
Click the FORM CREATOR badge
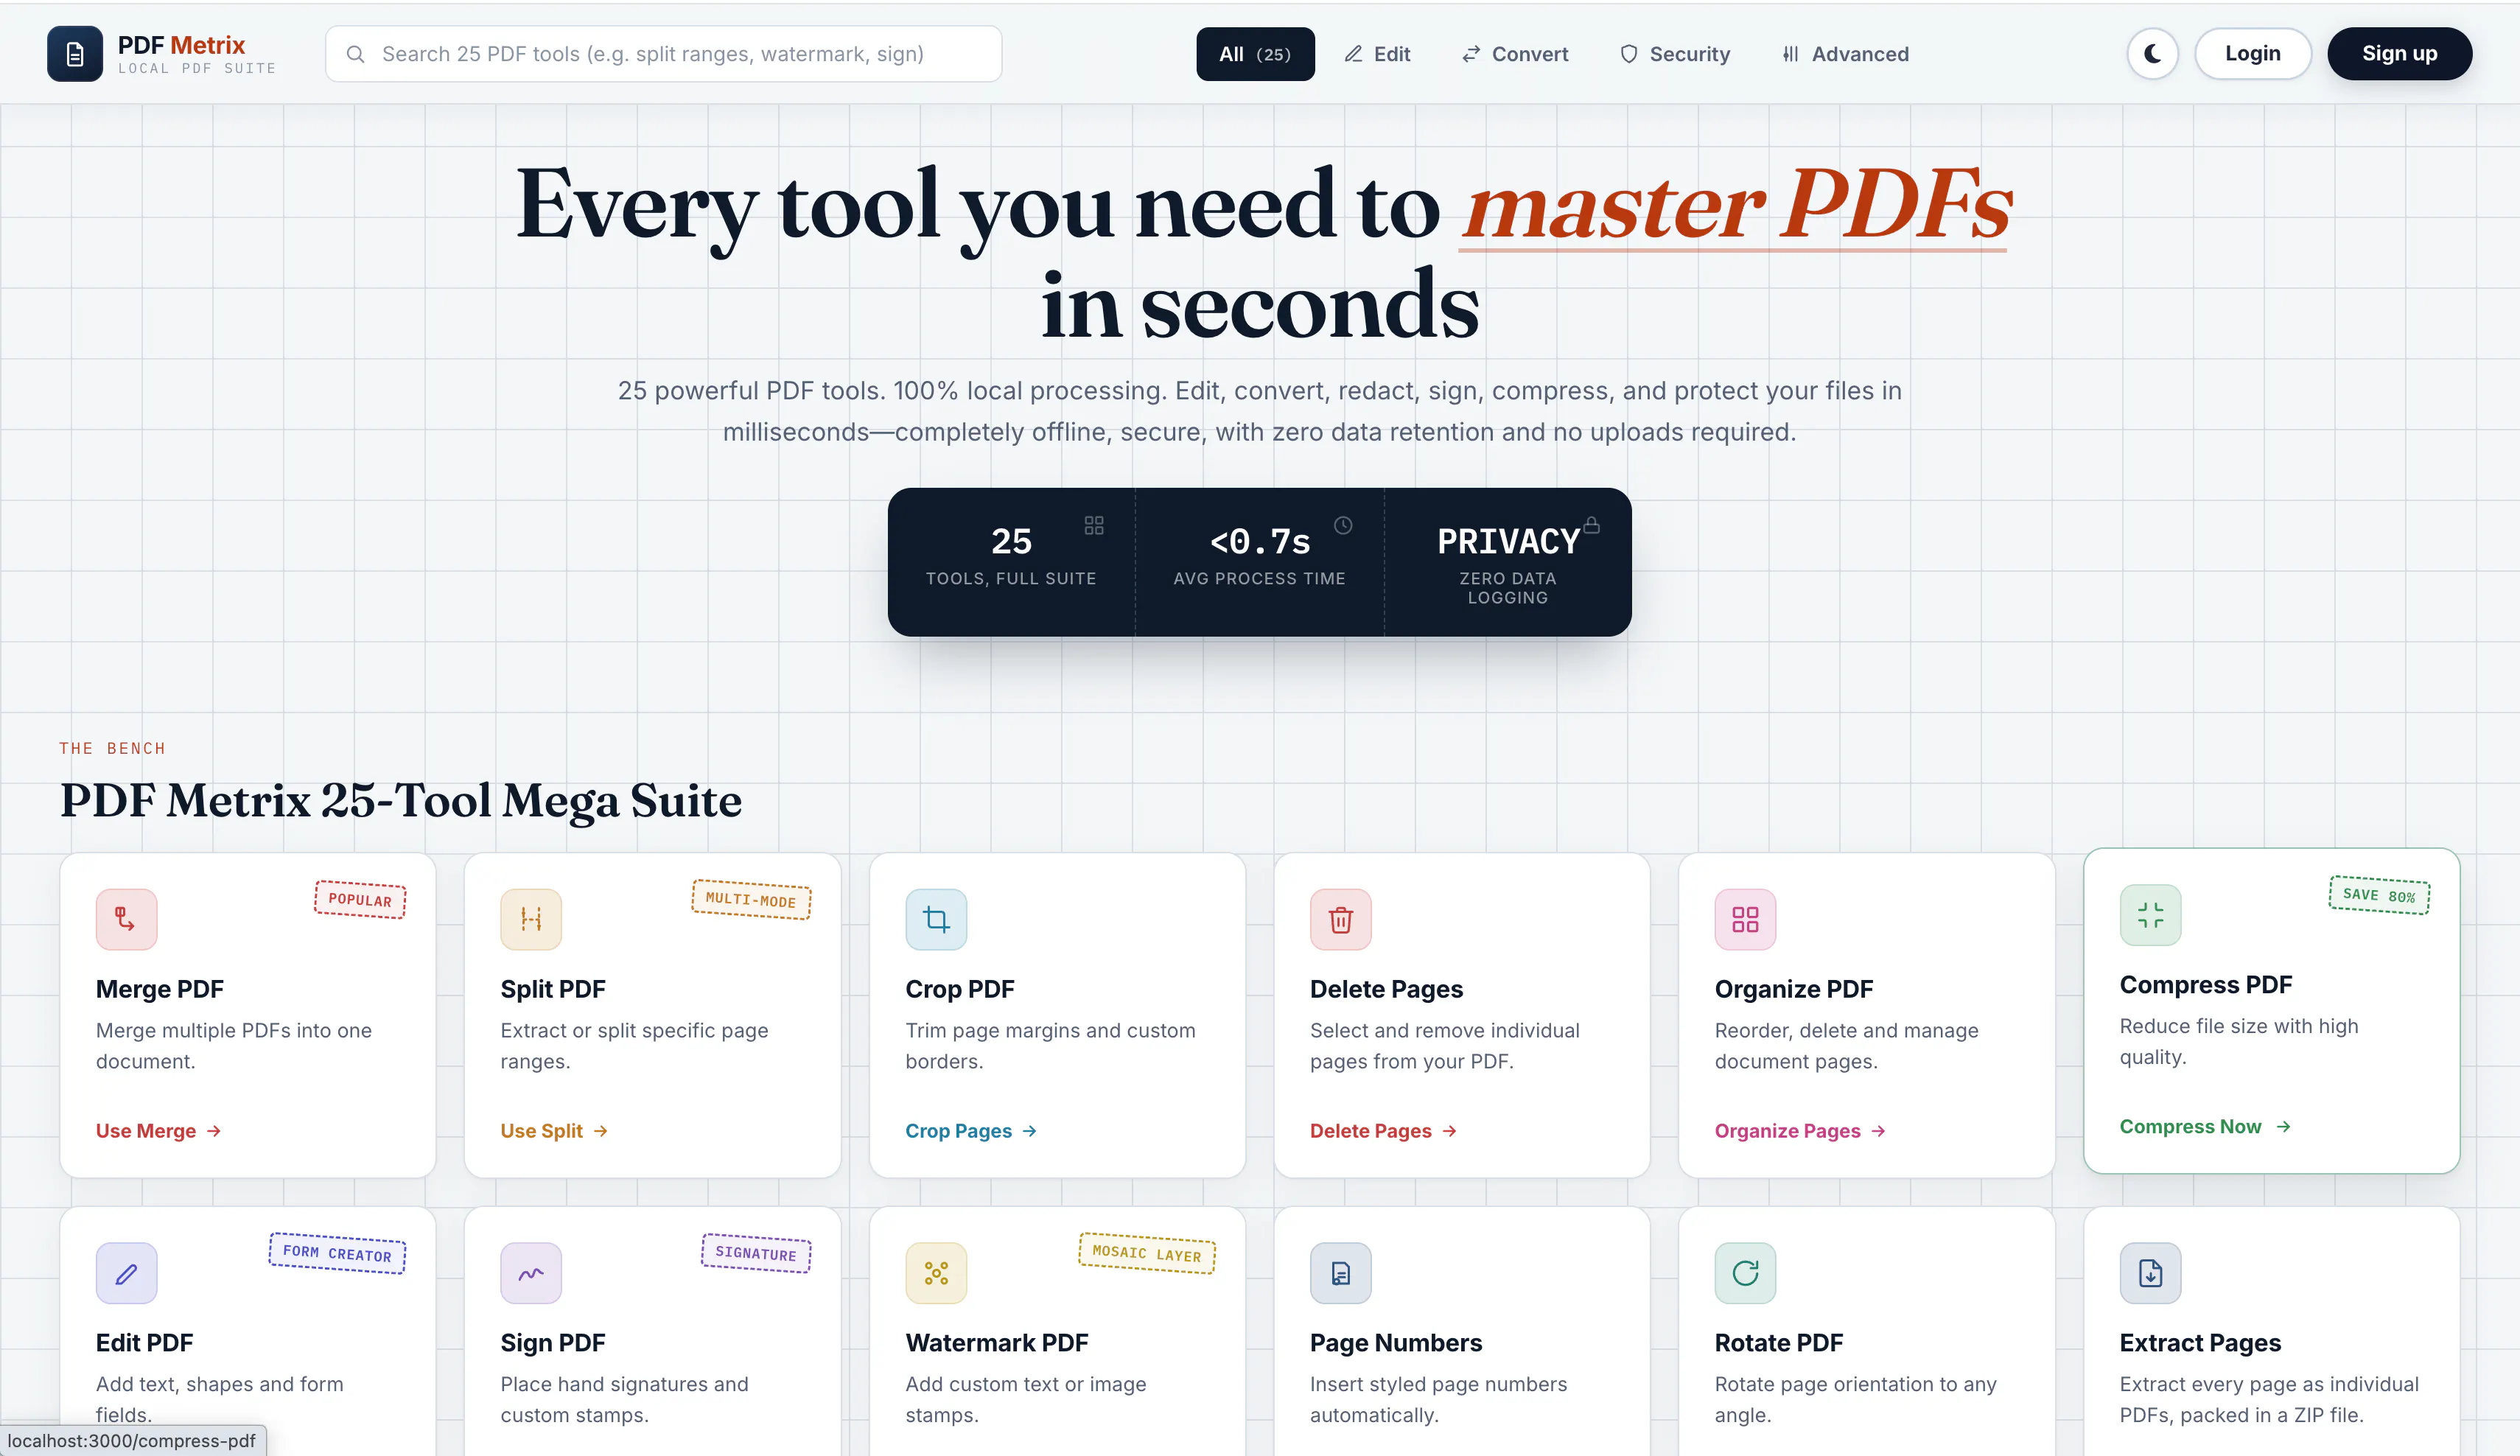click(337, 1253)
